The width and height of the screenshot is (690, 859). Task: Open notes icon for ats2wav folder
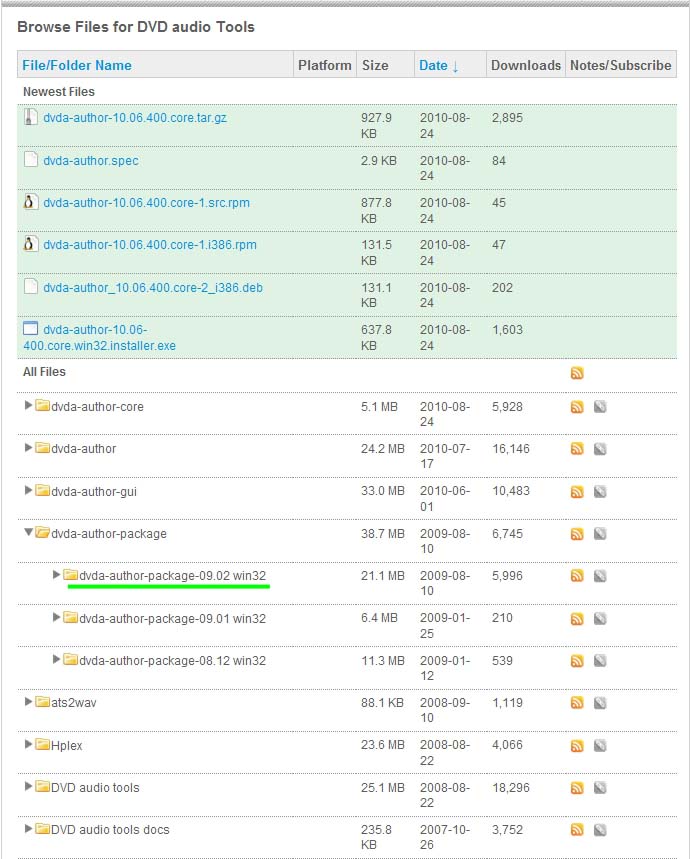(600, 703)
